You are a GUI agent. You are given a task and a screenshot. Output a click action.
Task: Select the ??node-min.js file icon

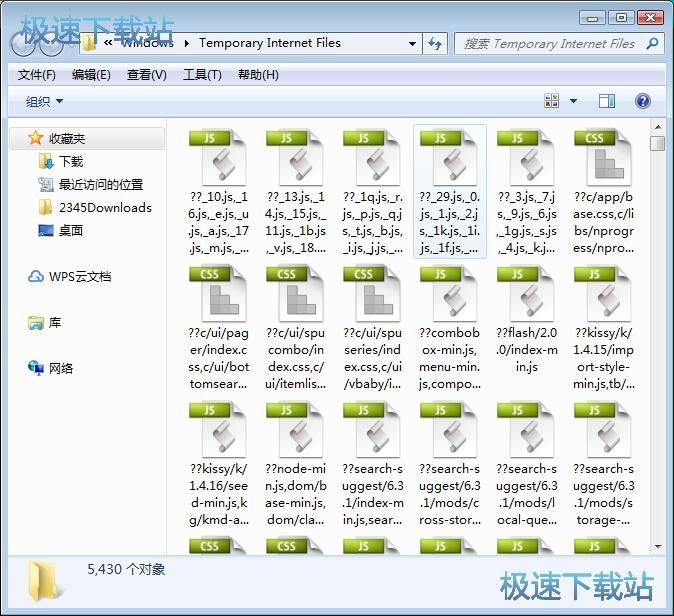click(295, 429)
